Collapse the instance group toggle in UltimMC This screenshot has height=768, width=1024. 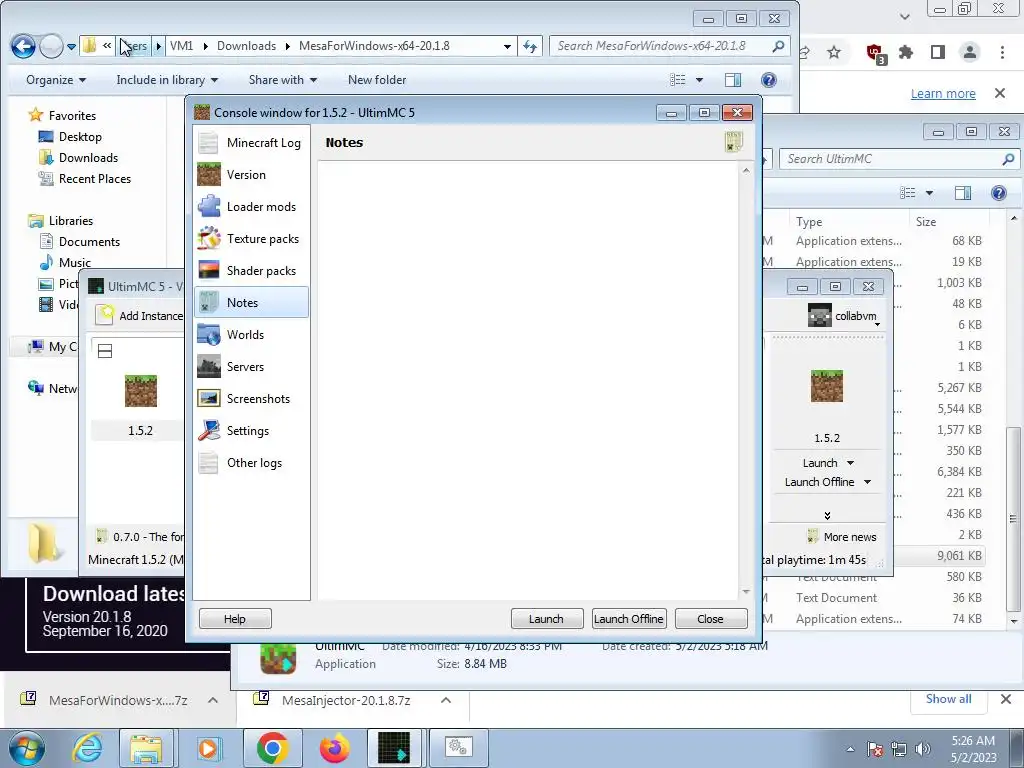(x=104, y=351)
